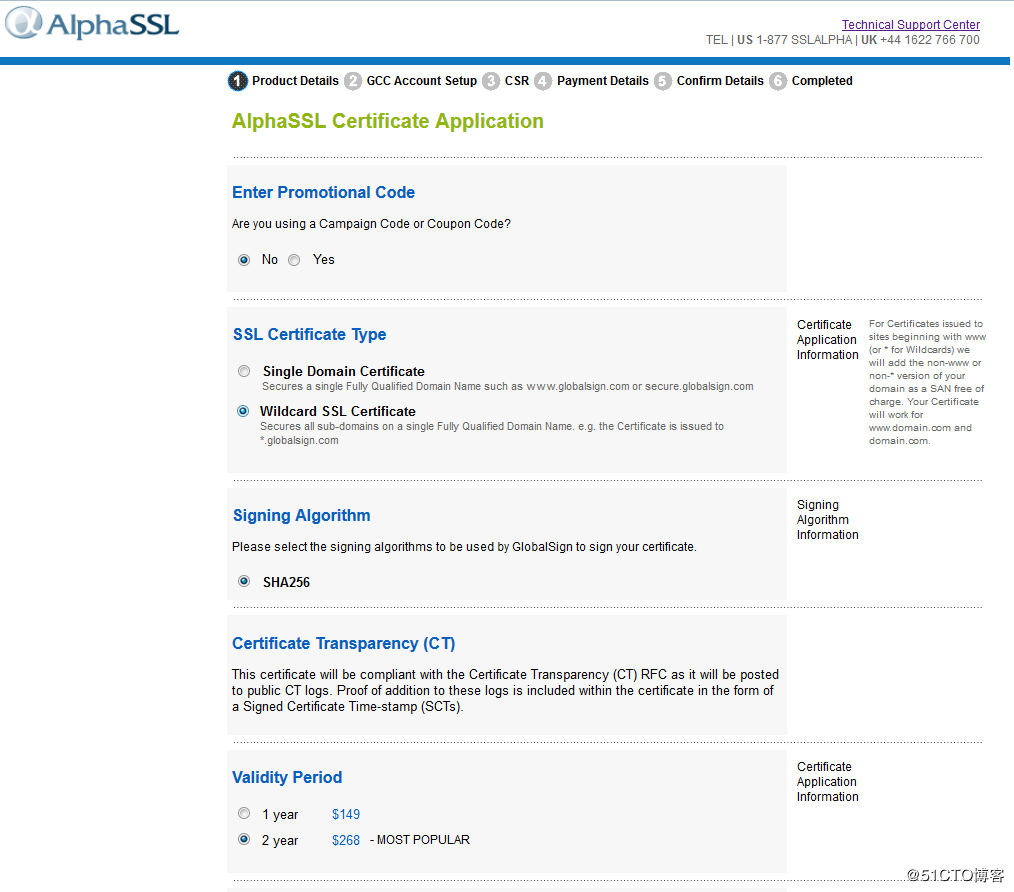The height and width of the screenshot is (892, 1014).
Task: Click the Signing Algorithm heading
Action: coord(301,516)
